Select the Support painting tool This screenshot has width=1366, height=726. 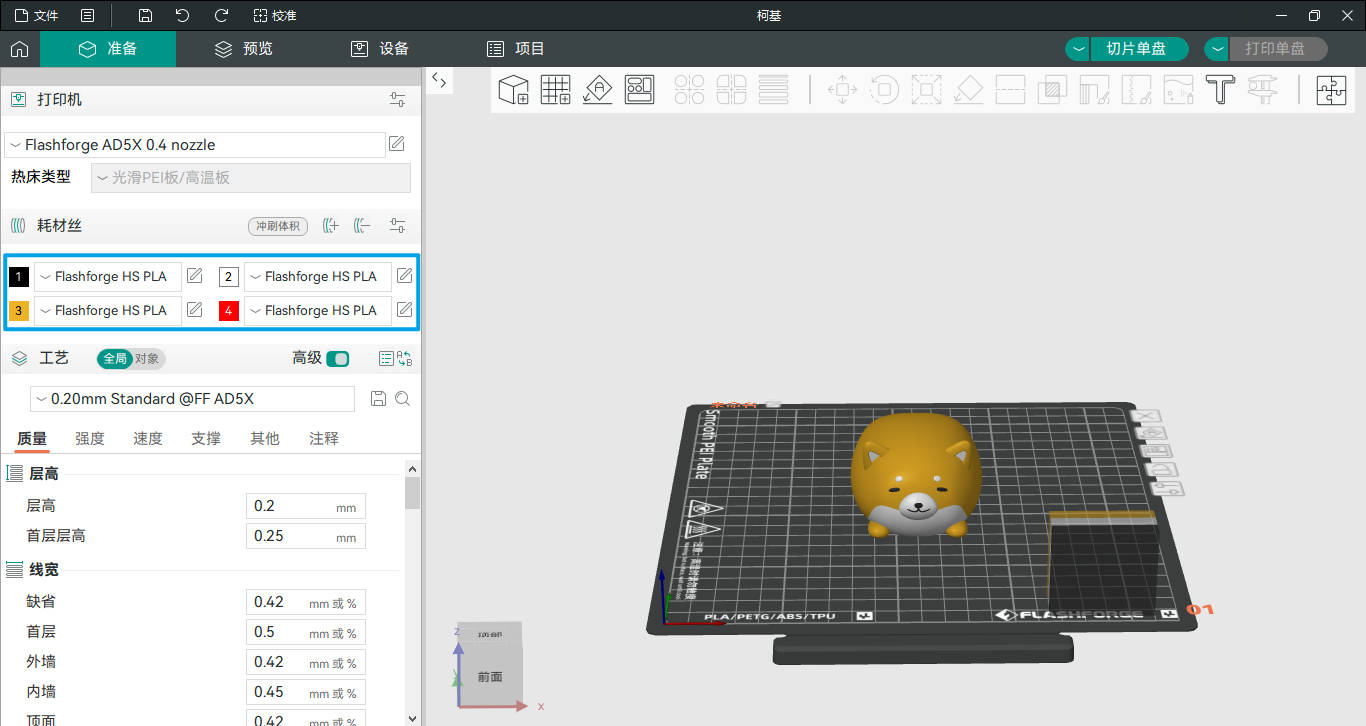[1094, 90]
